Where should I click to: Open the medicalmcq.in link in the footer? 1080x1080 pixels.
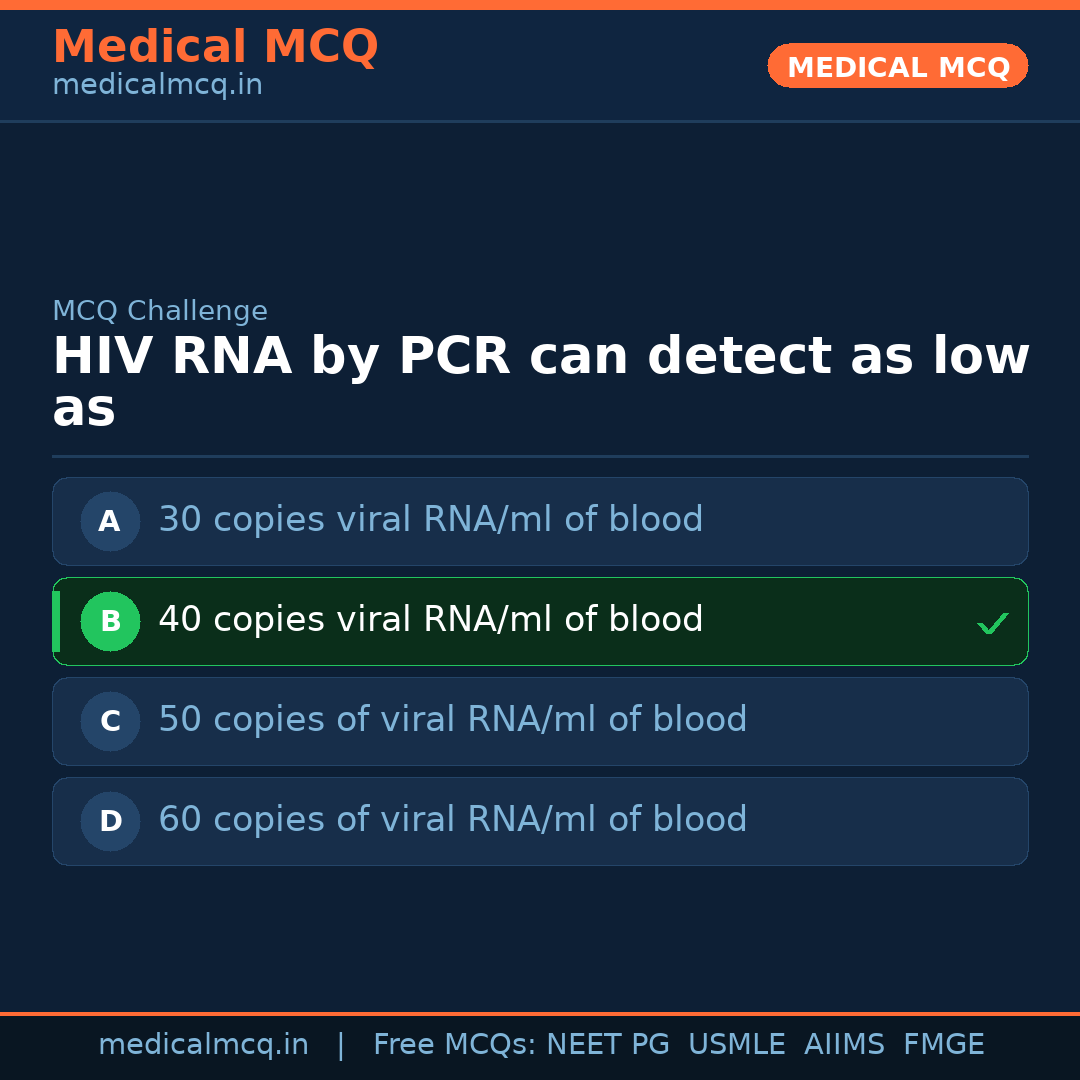pyautogui.click(x=203, y=1045)
